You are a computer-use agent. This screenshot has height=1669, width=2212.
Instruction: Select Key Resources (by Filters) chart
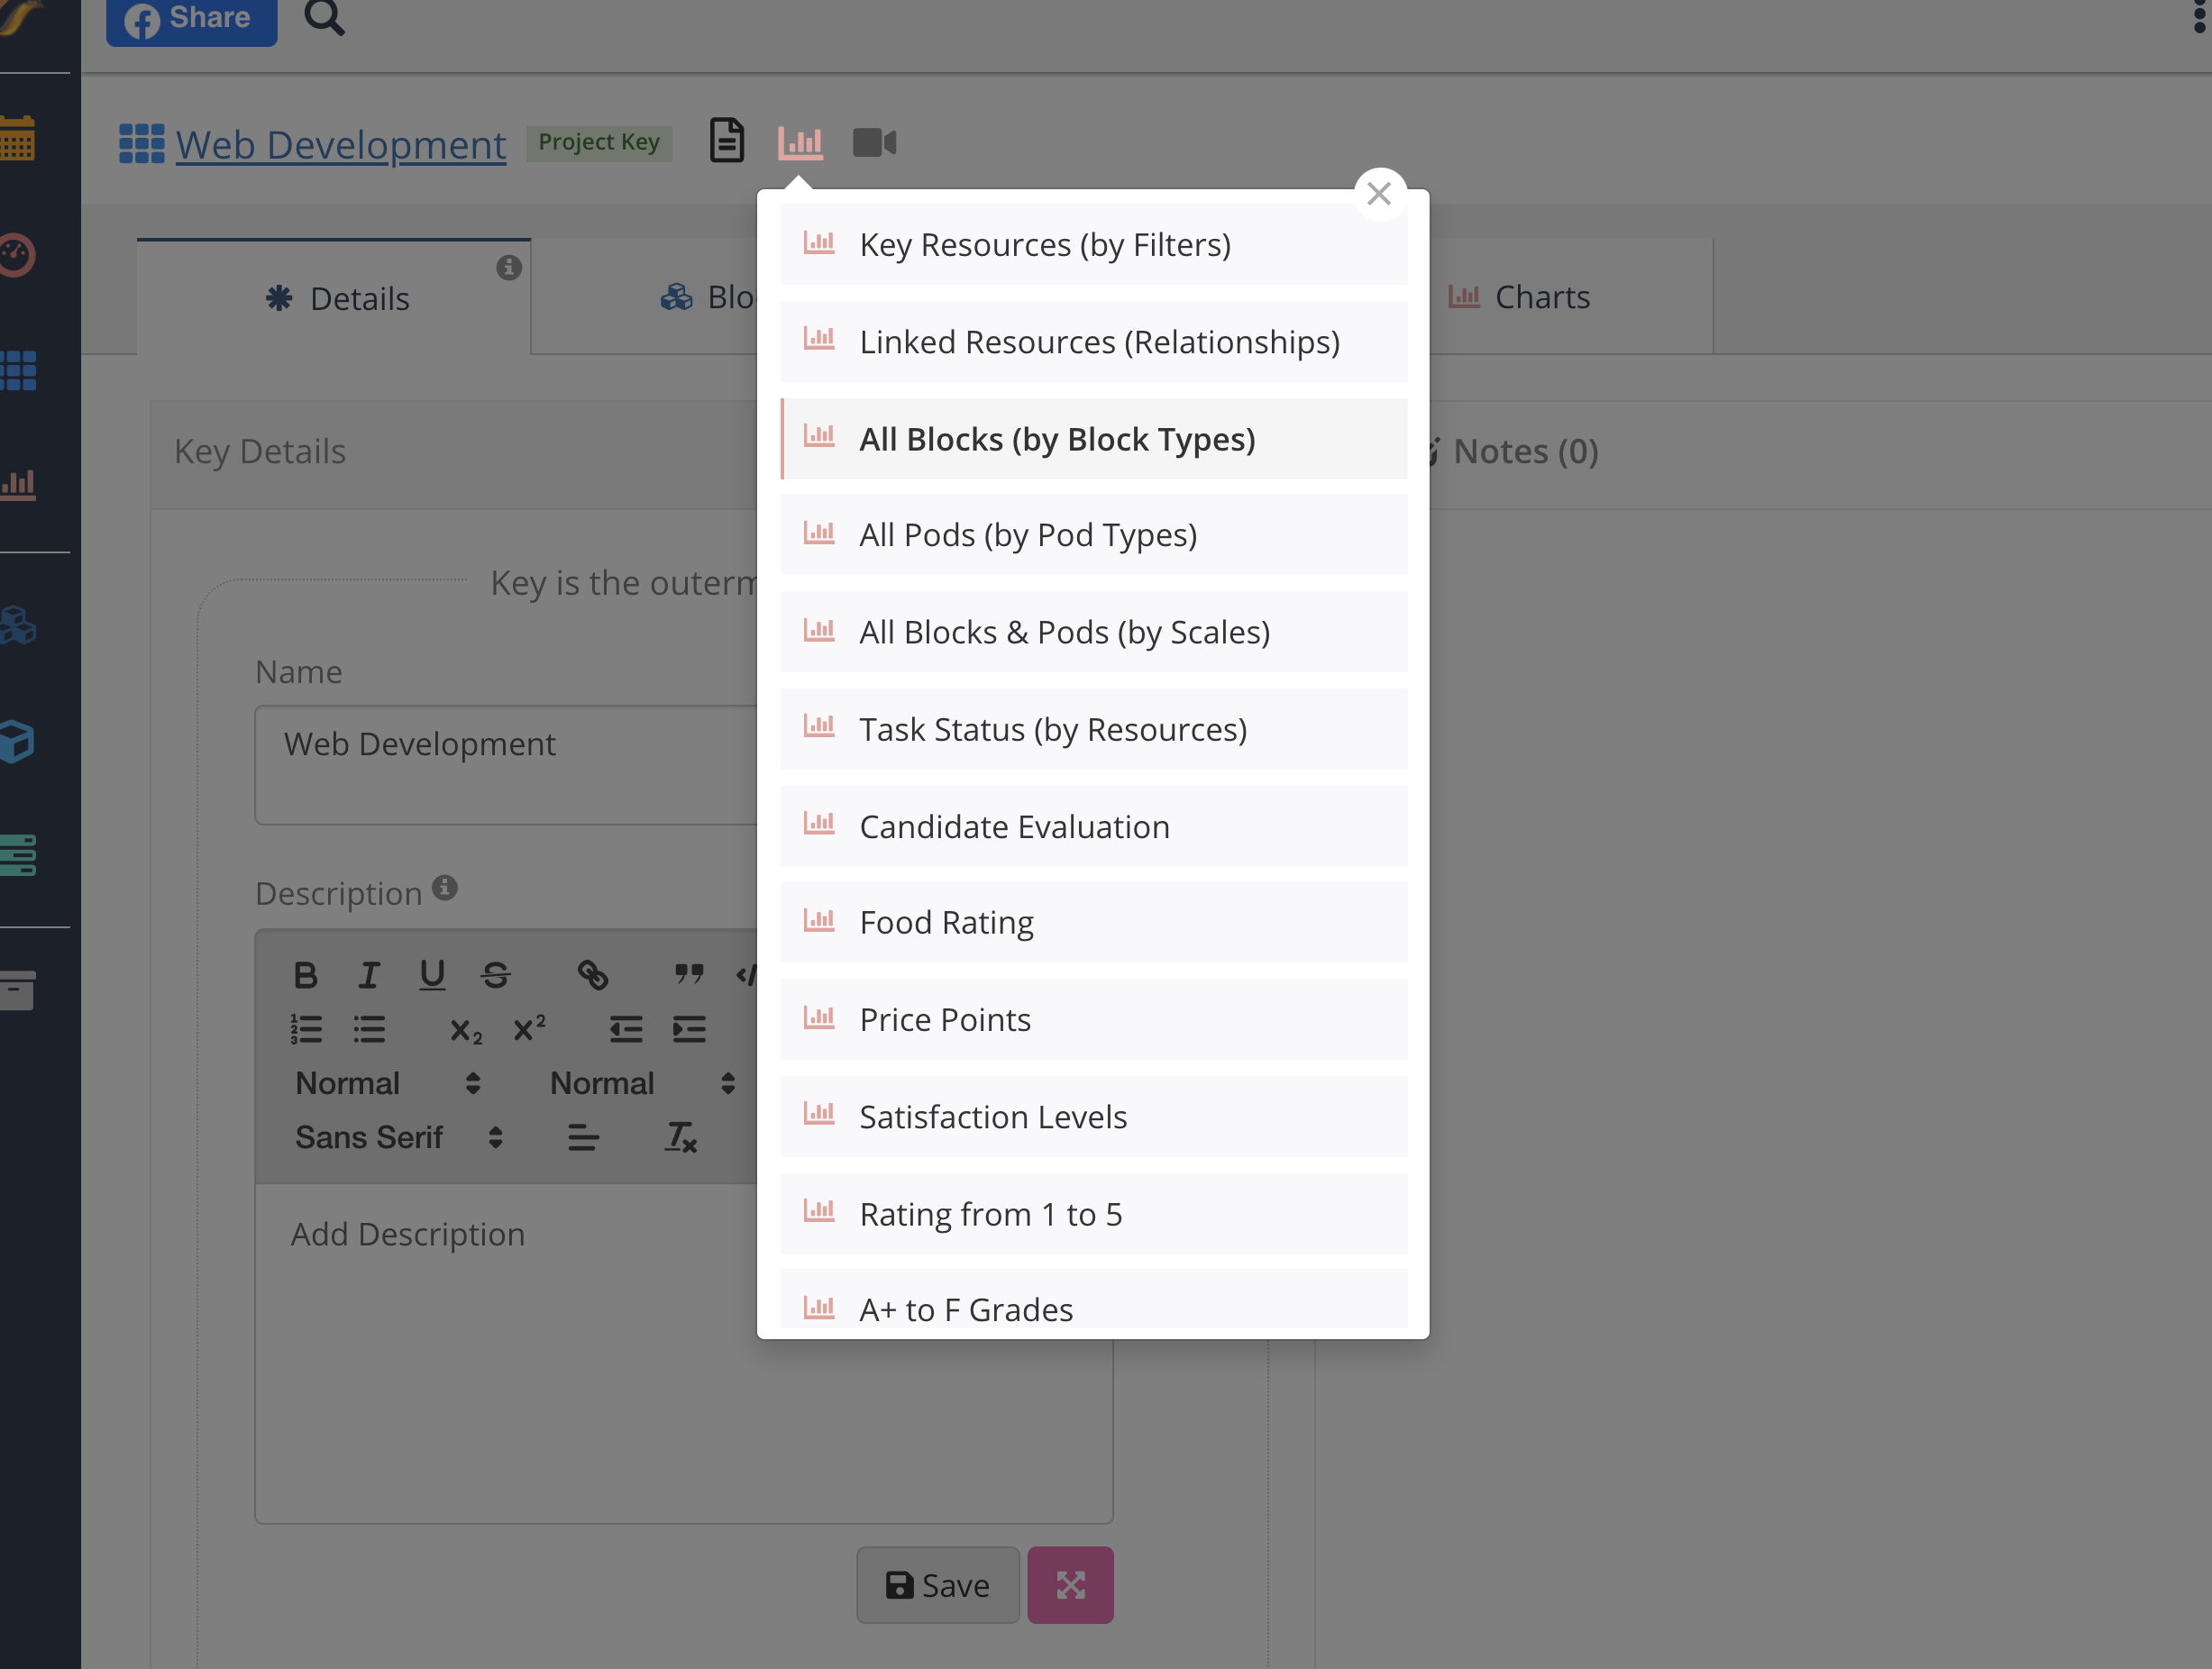click(1093, 245)
